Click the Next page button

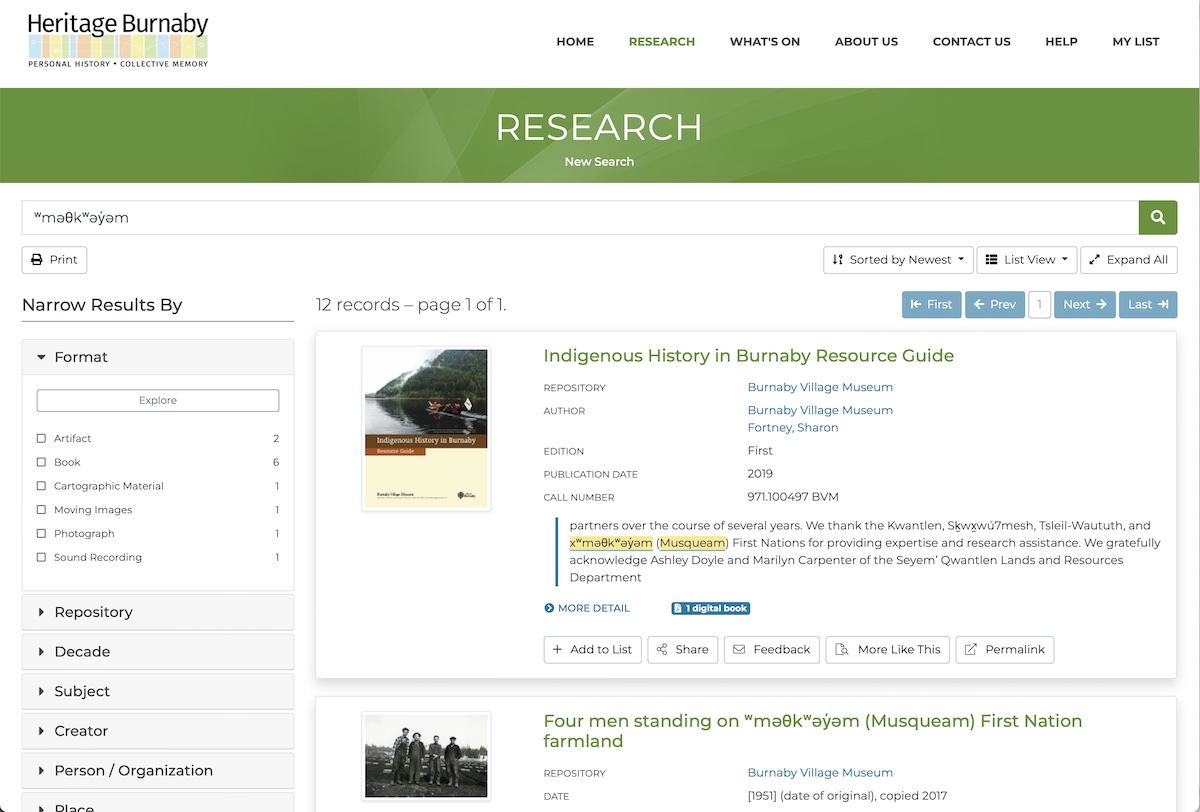(1084, 305)
